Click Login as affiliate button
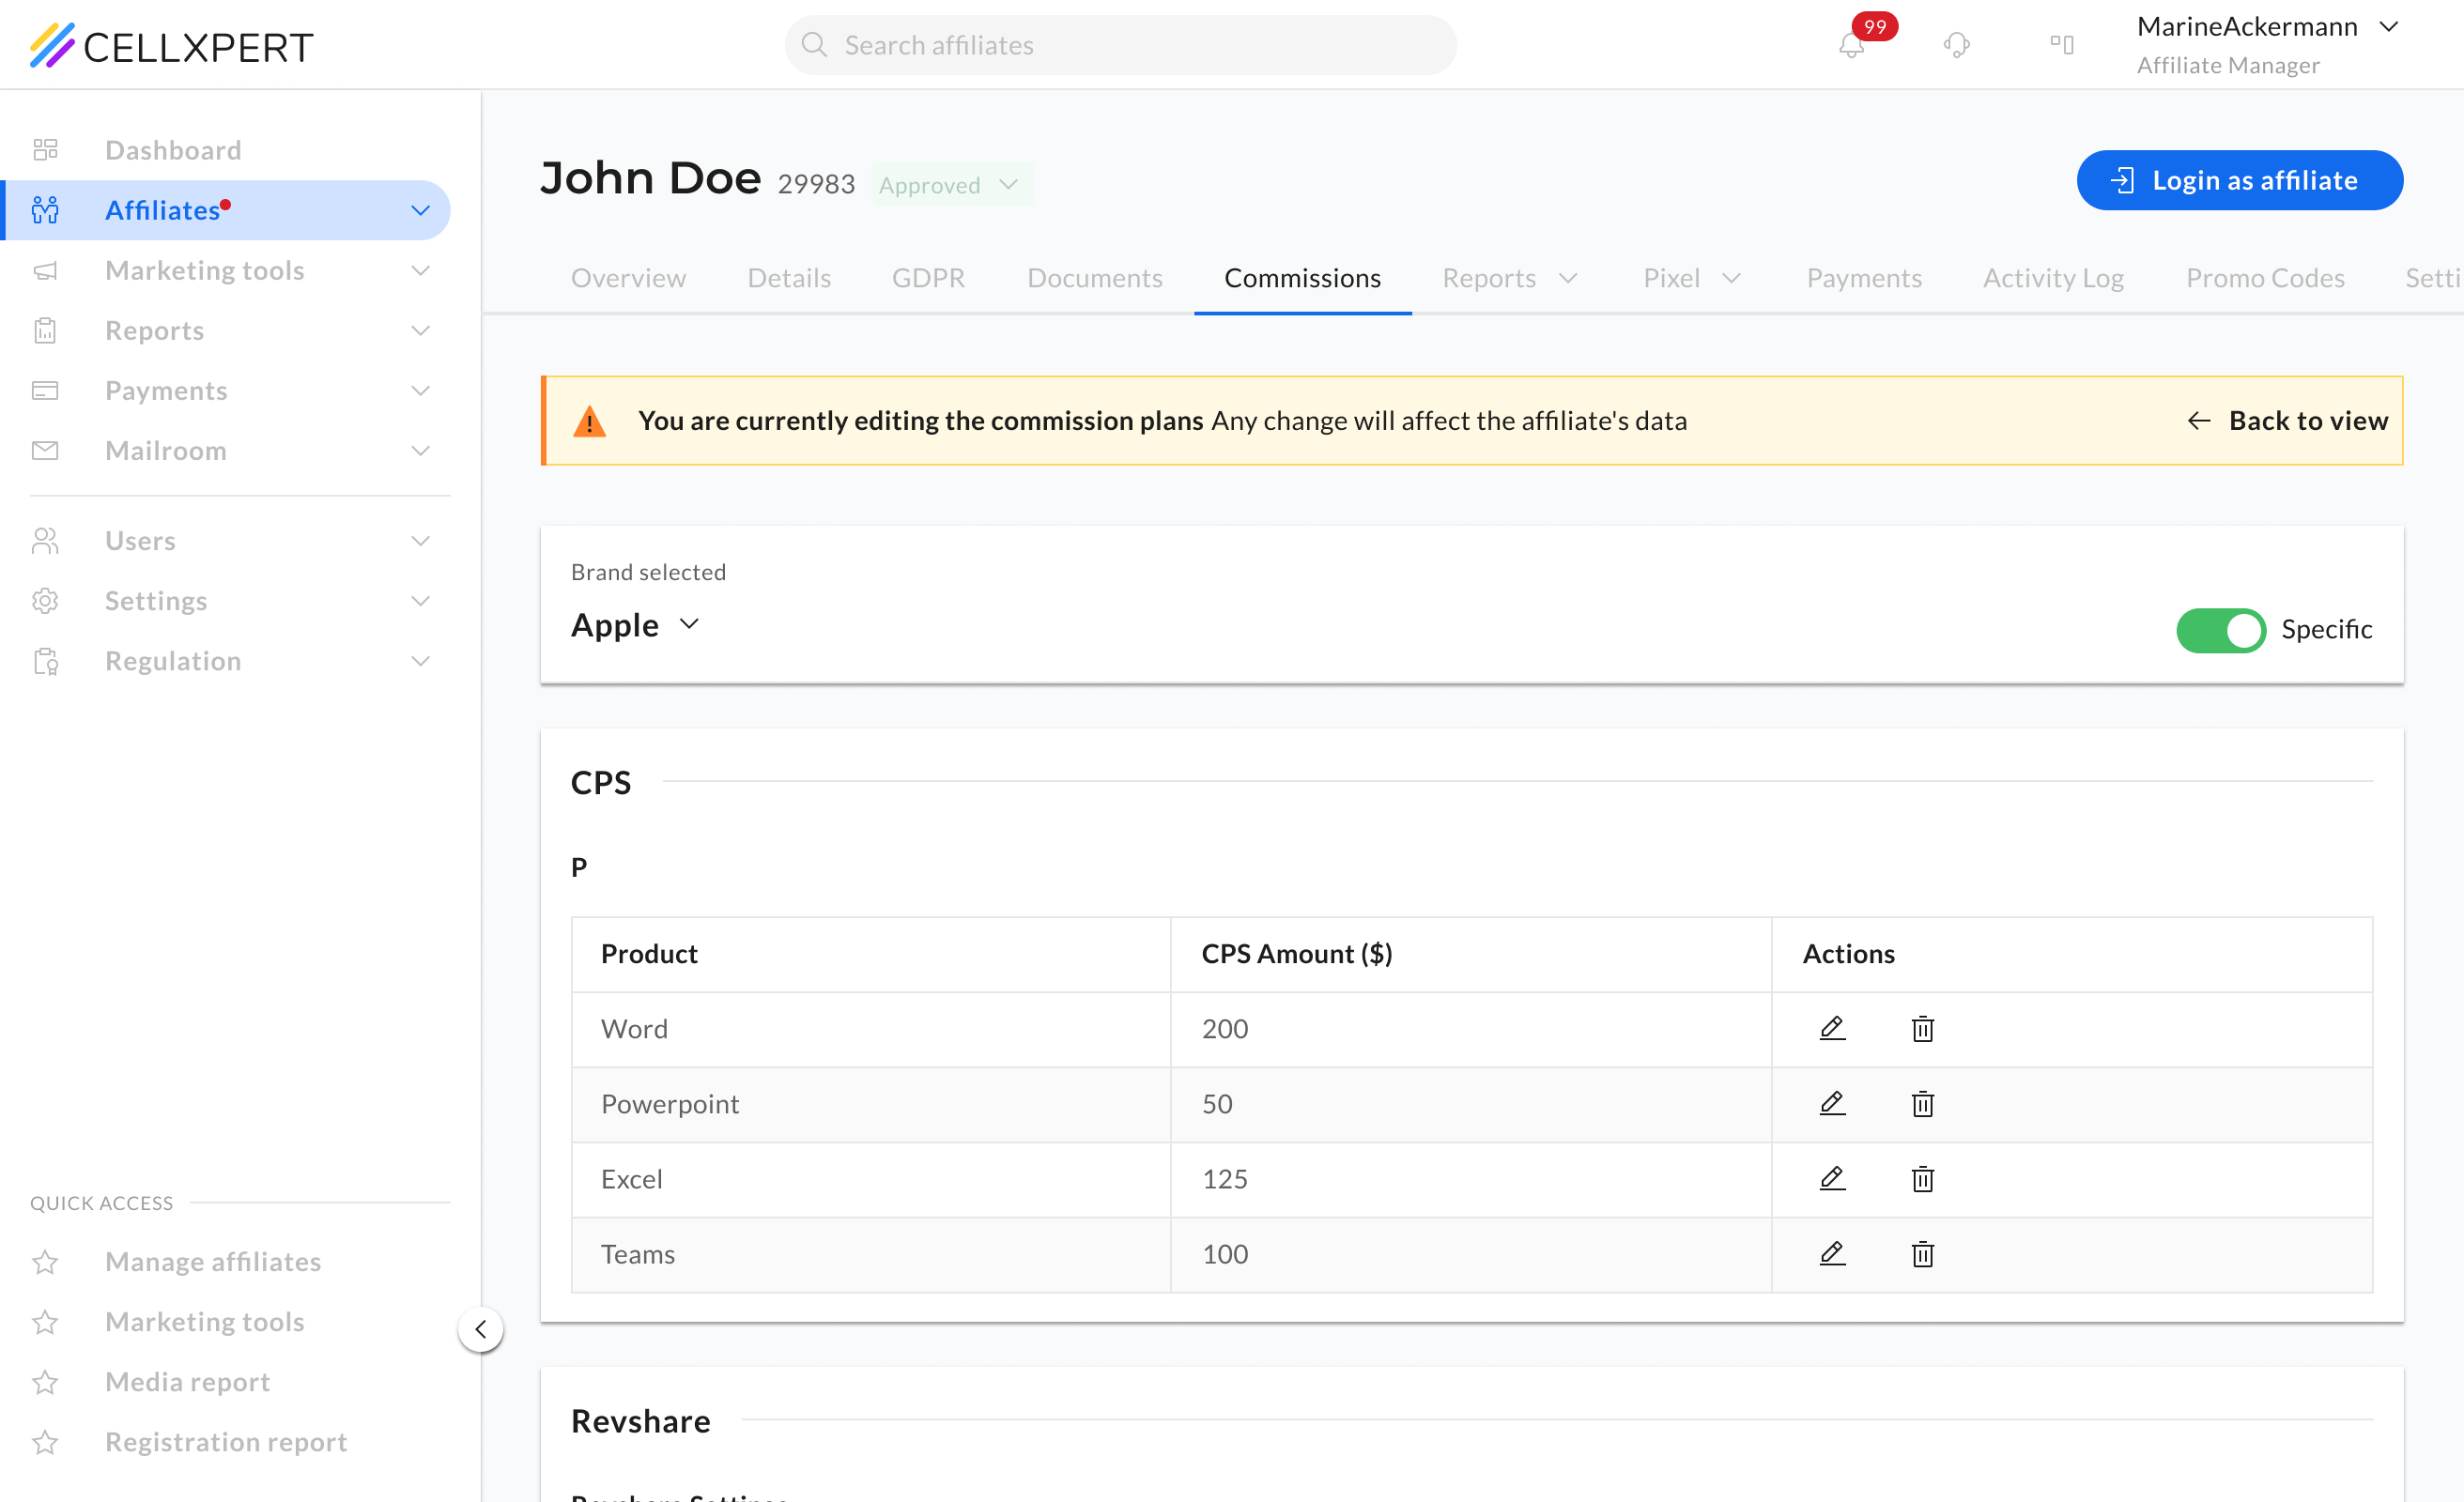2464x1502 pixels. (x=2239, y=181)
